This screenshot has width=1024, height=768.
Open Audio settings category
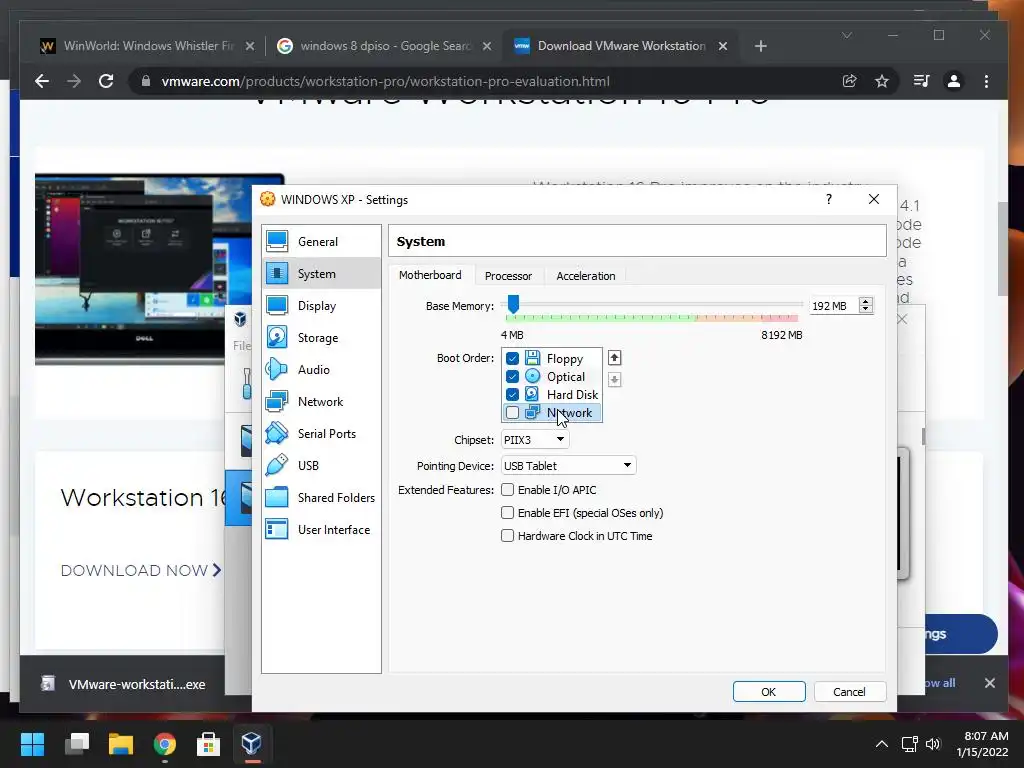click(321, 370)
